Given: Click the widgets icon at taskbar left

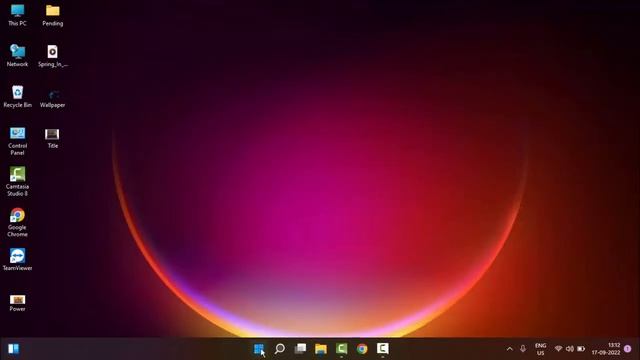Looking at the screenshot, I should tap(13, 349).
